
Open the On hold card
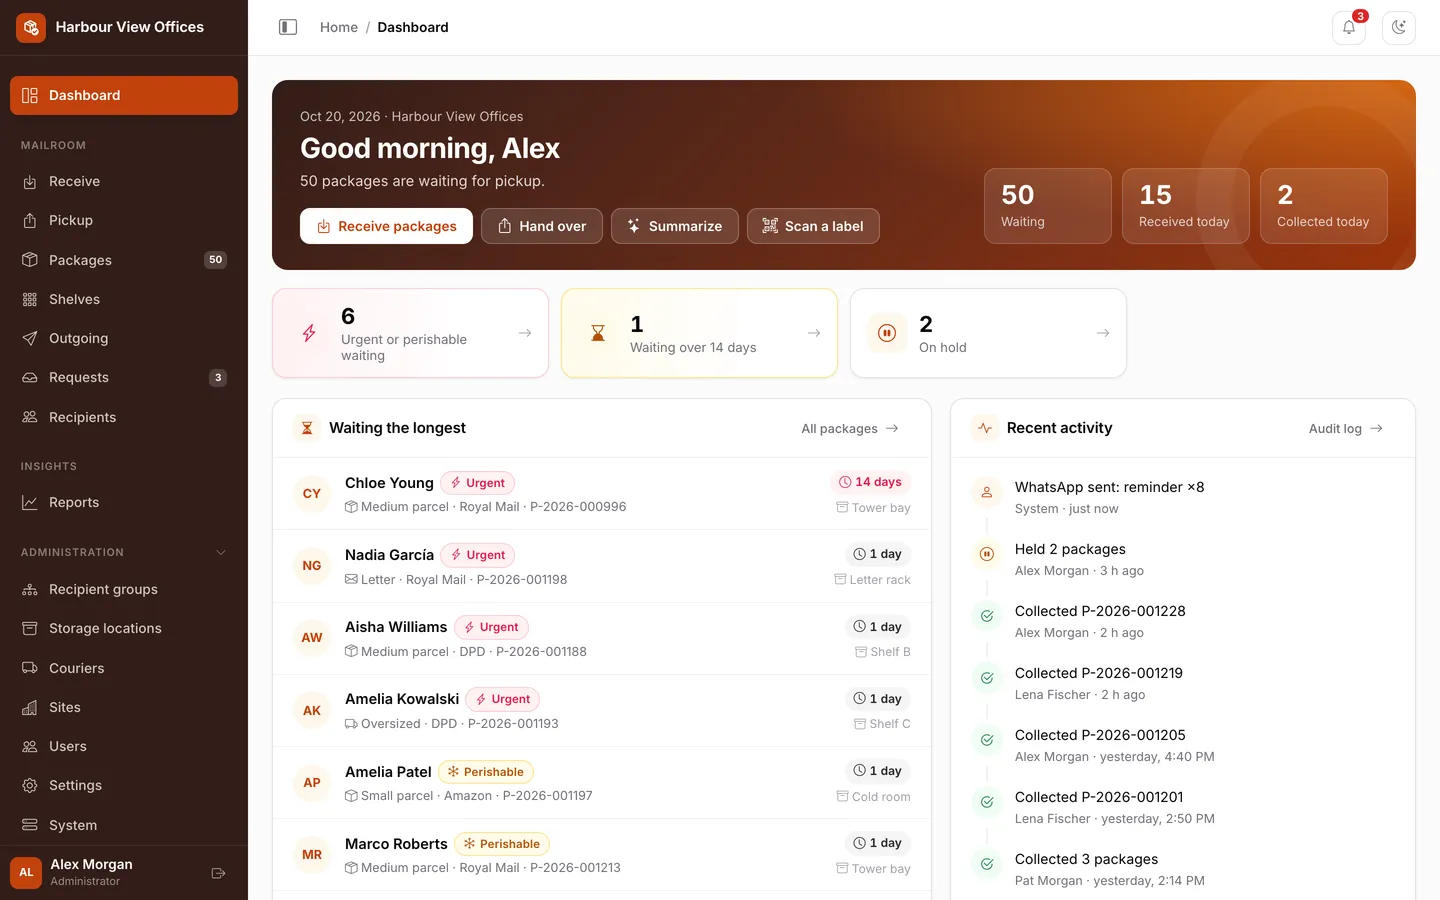coord(988,333)
